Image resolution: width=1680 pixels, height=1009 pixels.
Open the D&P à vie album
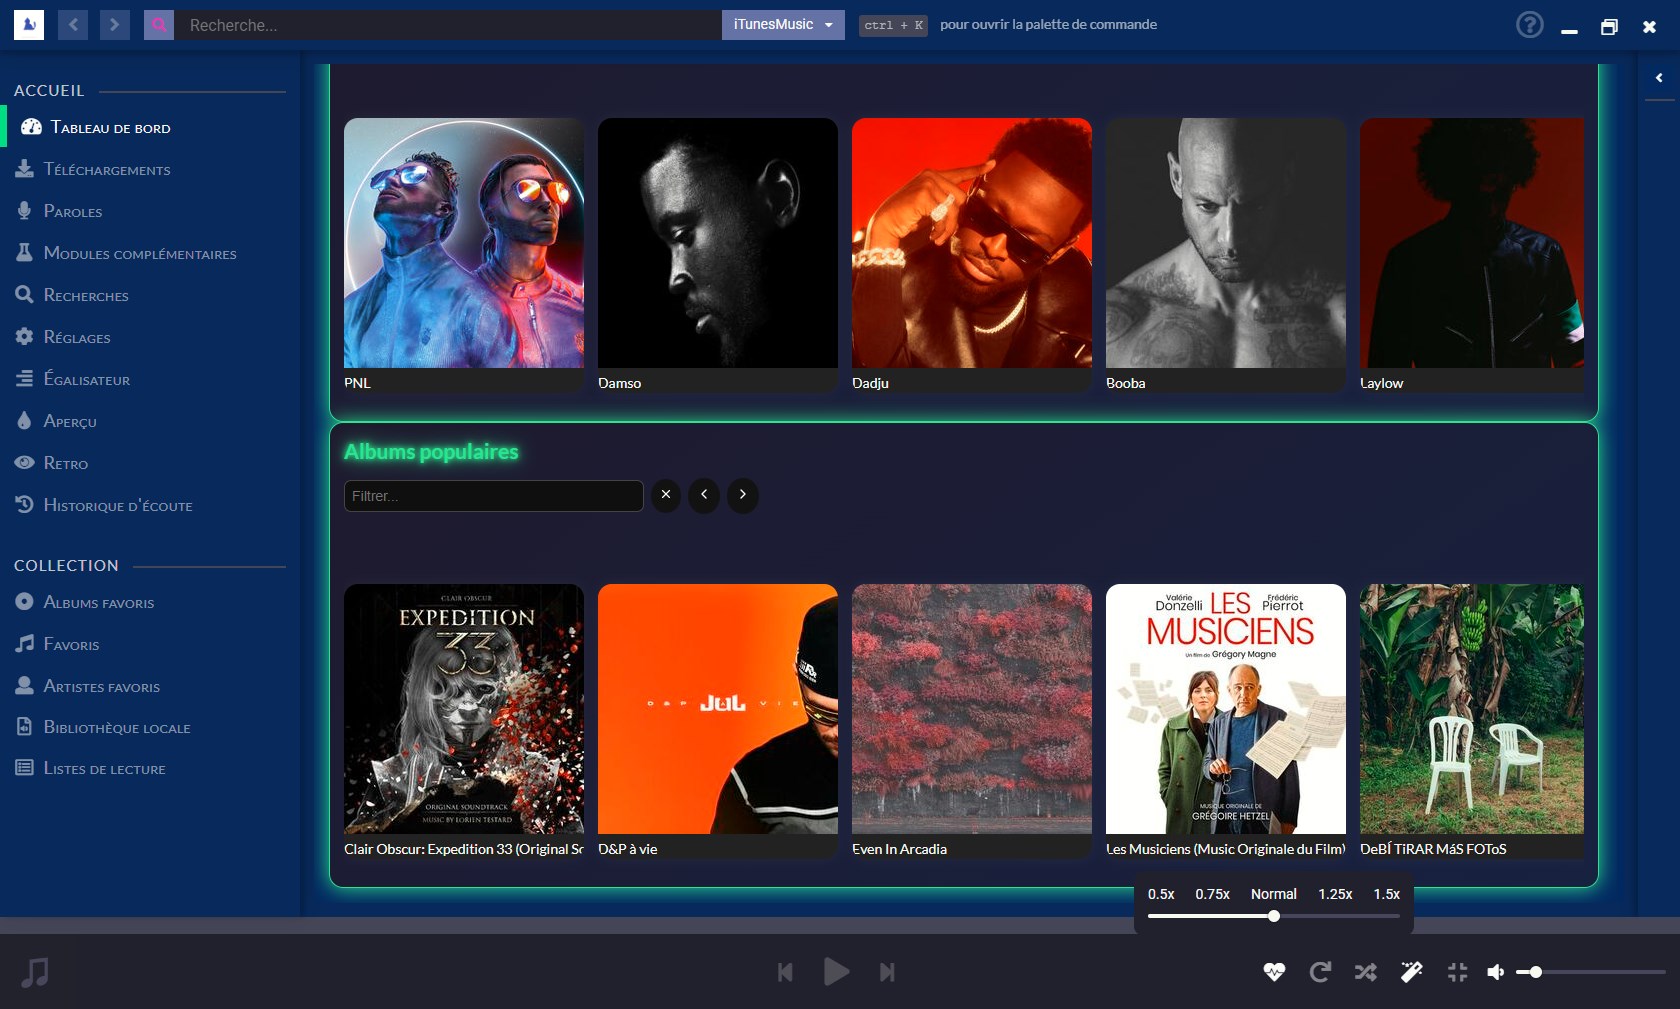coord(718,721)
